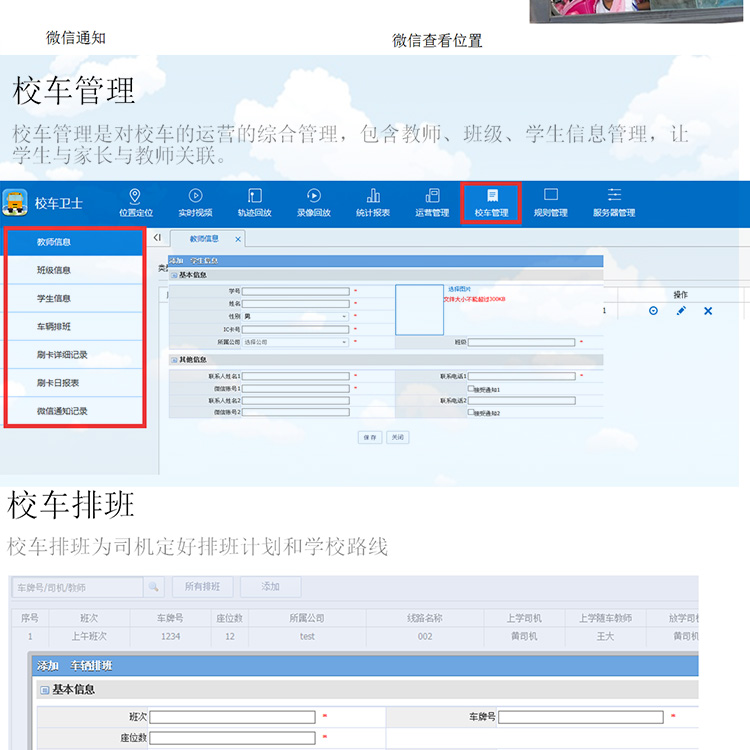Select 学生信息 in left sidebar
The width and height of the screenshot is (750, 750).
(x=54, y=298)
